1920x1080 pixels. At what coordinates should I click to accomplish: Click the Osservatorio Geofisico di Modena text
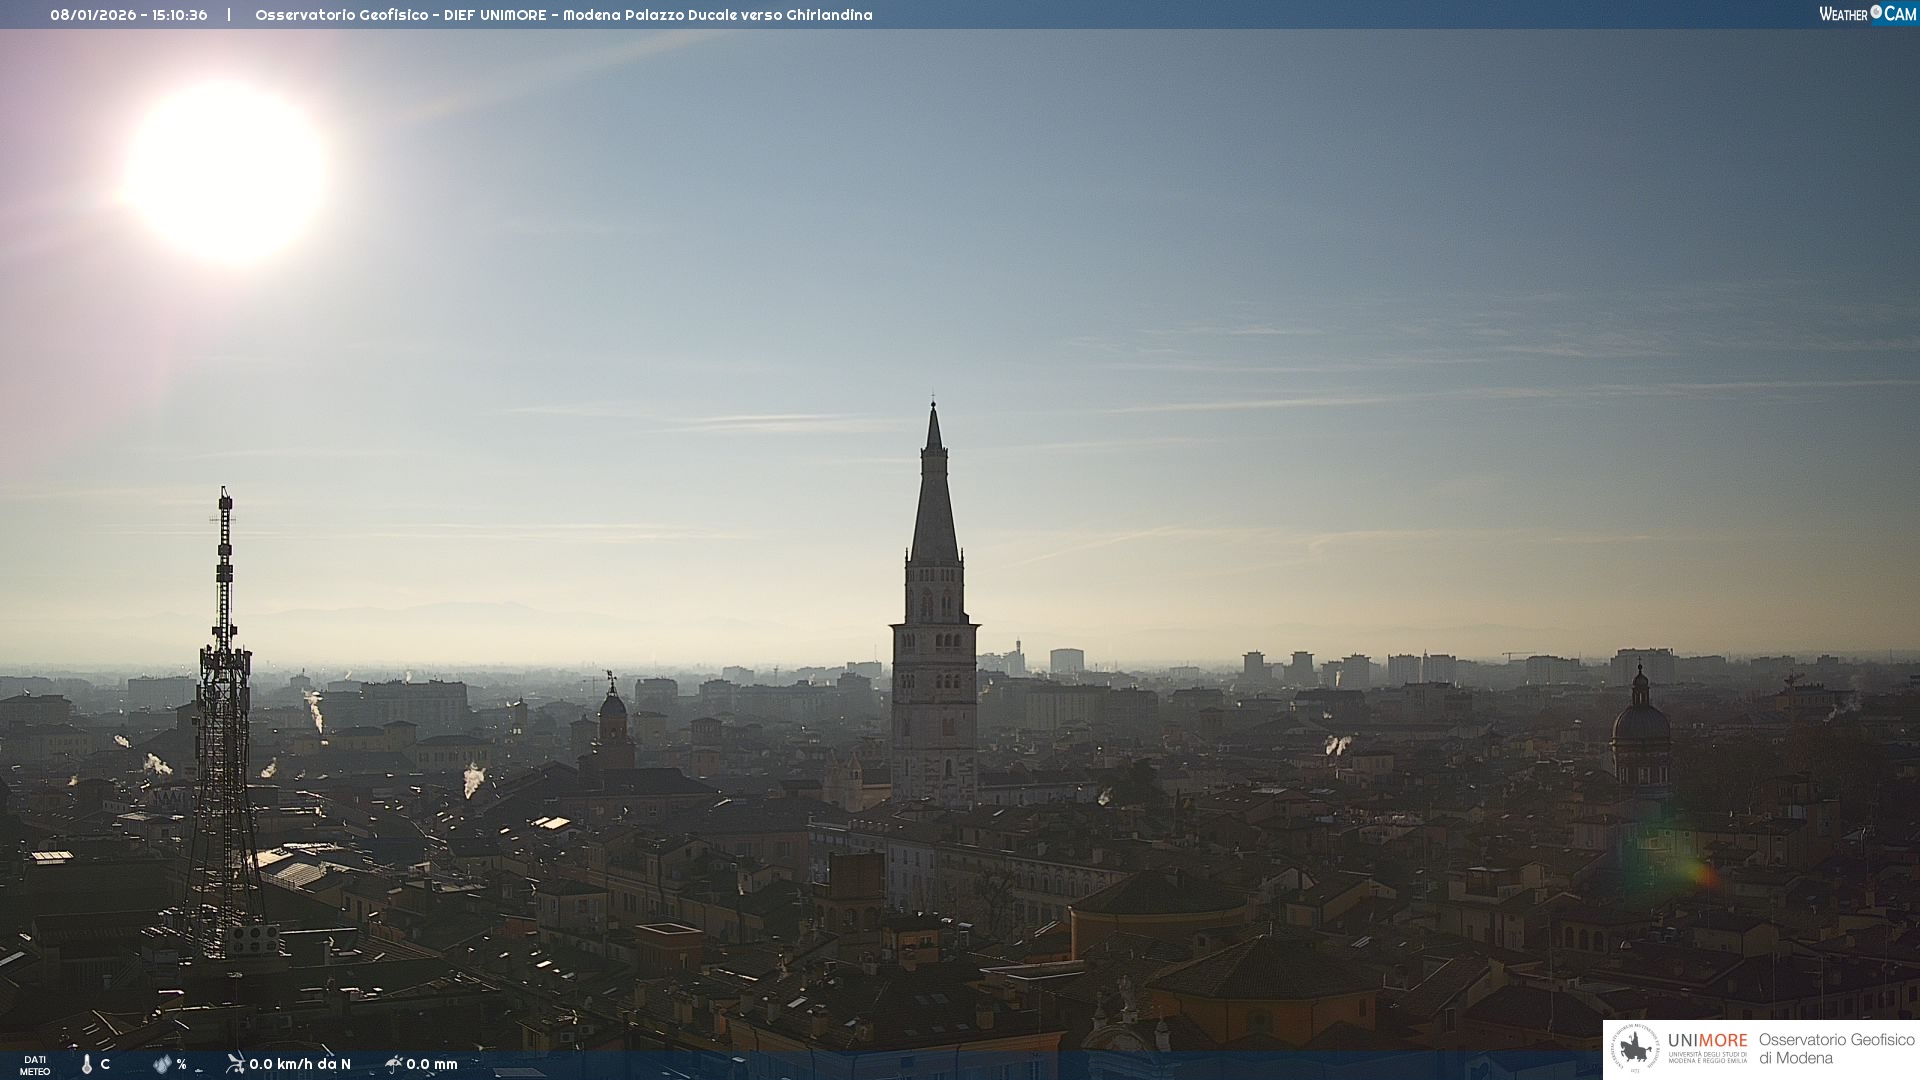(1836, 1049)
